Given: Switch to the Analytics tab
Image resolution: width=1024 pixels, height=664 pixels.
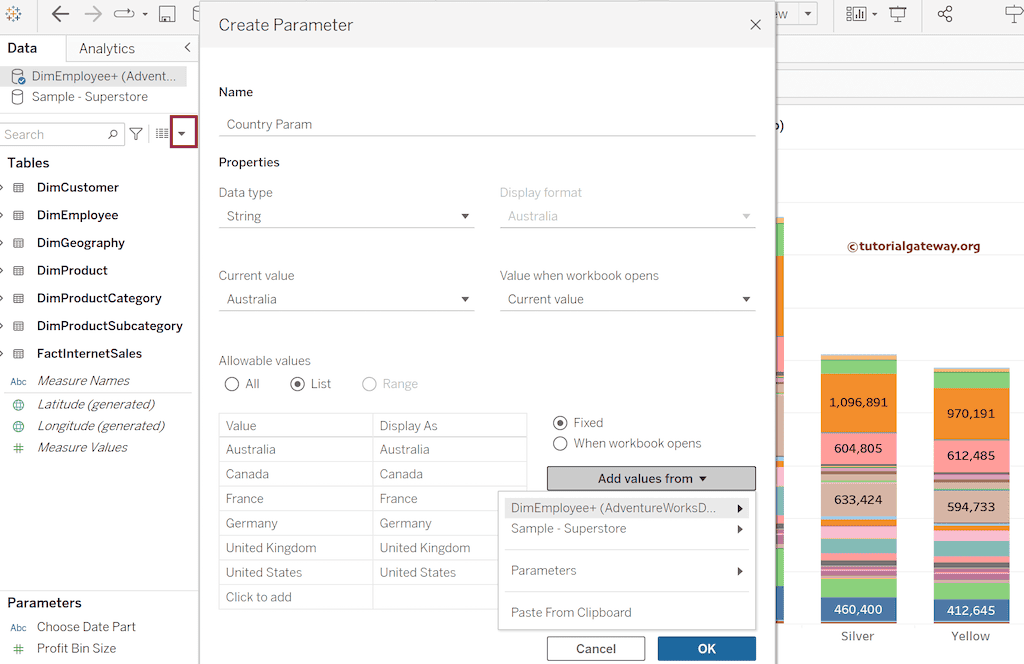Looking at the screenshot, I should (107, 48).
